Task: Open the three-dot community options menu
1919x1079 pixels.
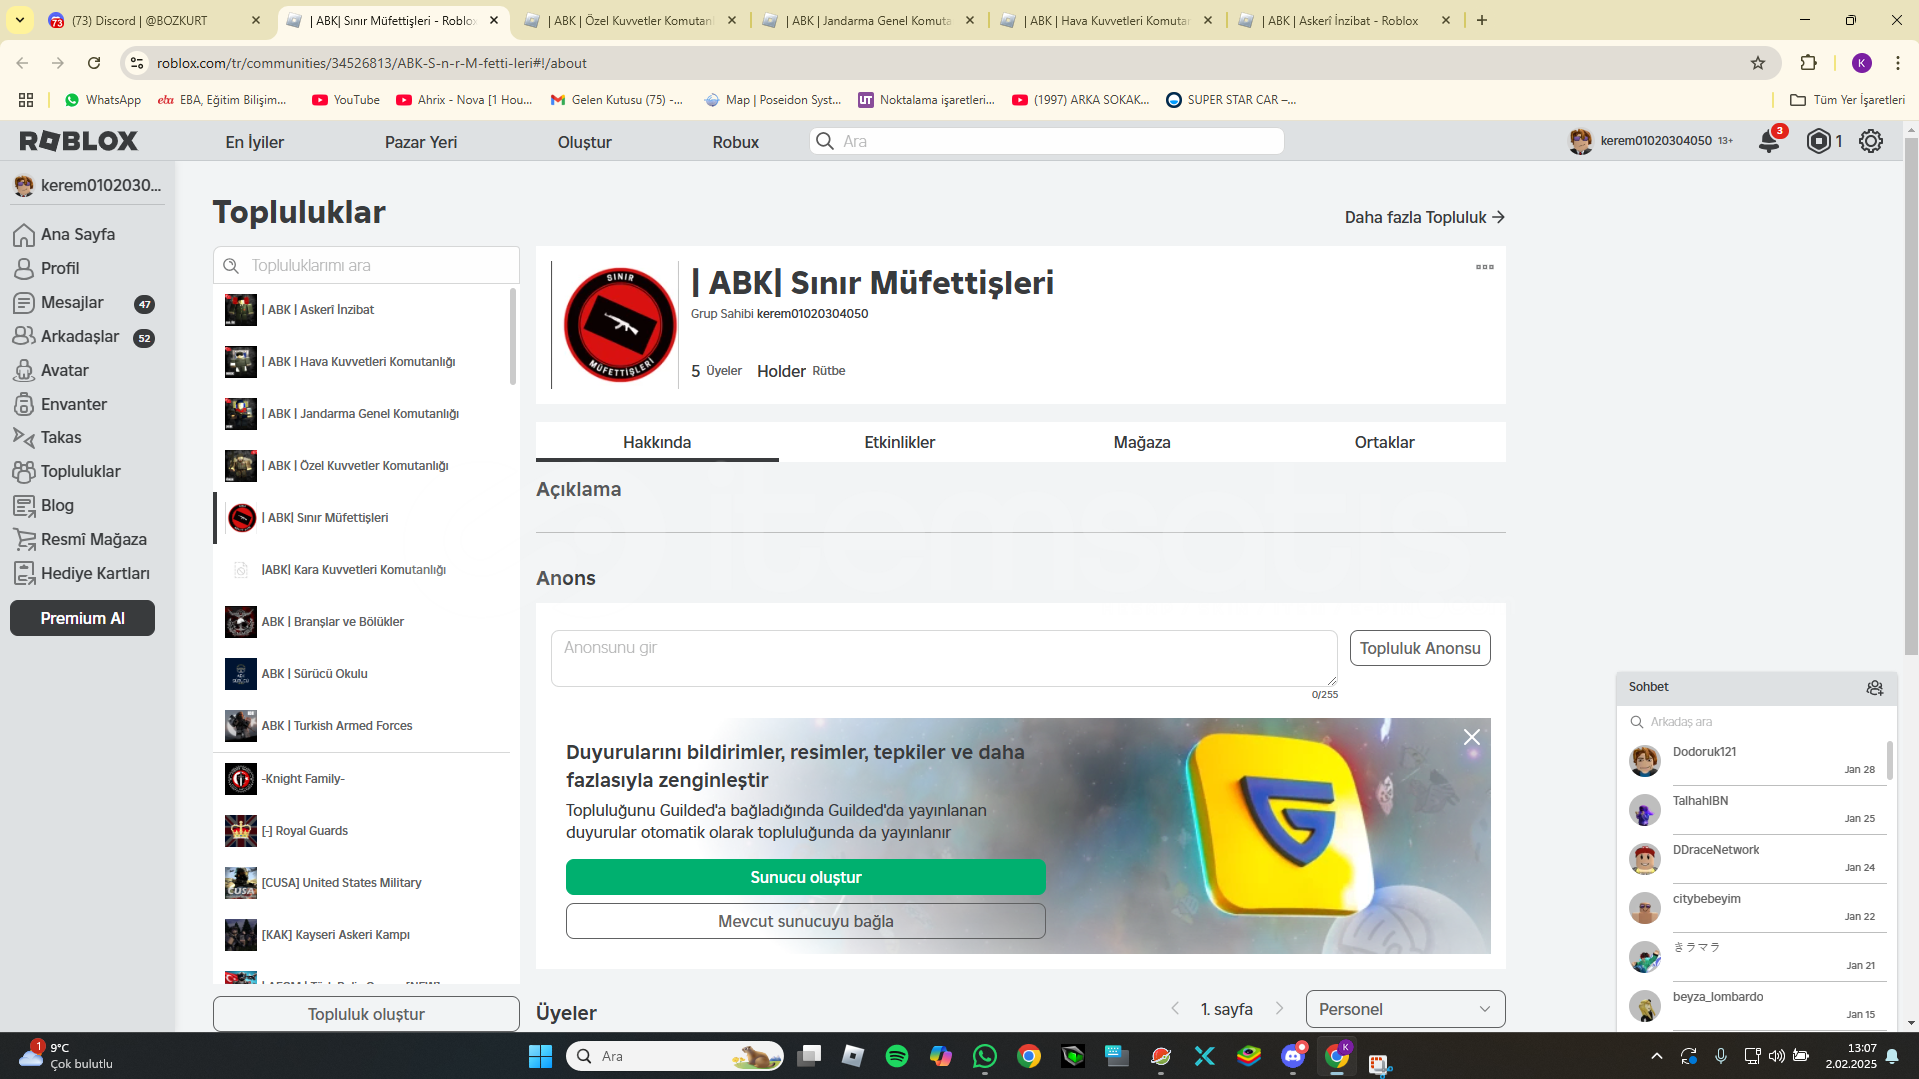Action: [x=1485, y=267]
